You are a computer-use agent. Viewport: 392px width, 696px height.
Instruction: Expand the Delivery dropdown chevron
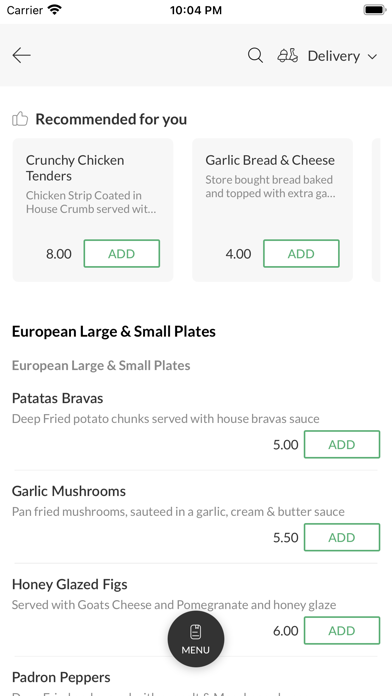[372, 56]
